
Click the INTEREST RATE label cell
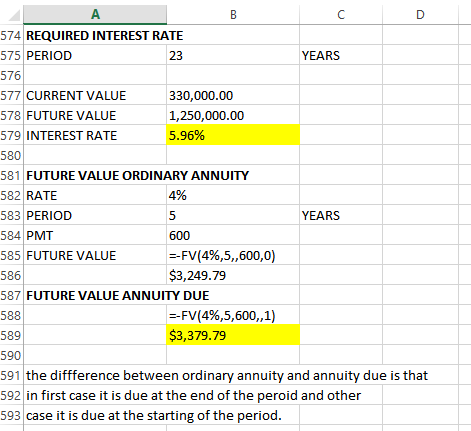[x=95, y=135]
